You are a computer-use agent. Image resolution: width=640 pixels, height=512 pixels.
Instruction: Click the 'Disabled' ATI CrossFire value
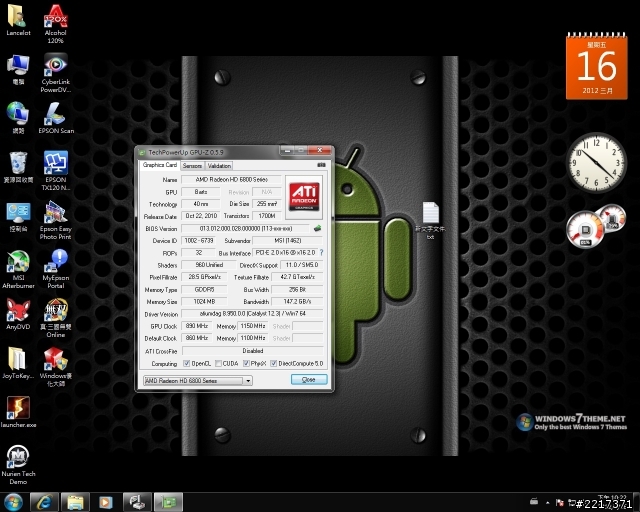(253, 351)
